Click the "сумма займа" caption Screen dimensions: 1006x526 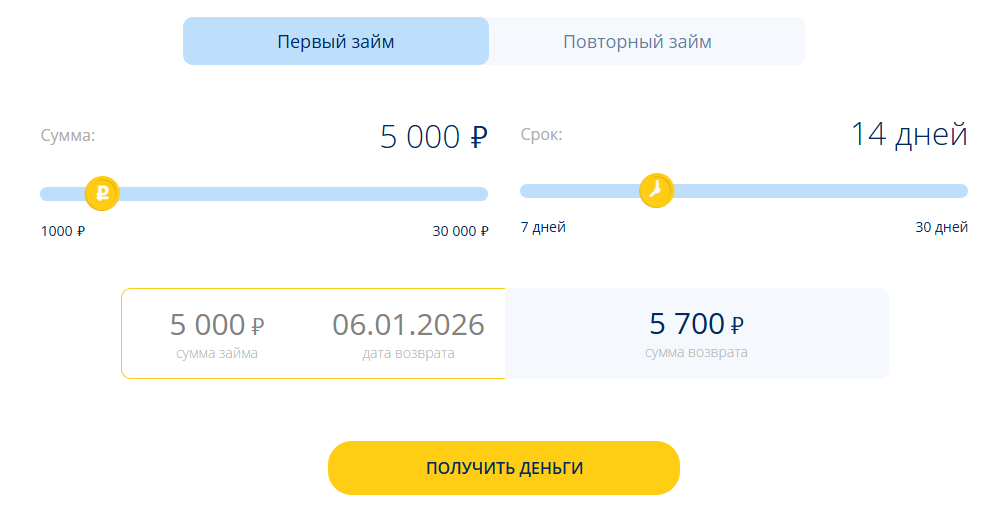[x=217, y=353]
